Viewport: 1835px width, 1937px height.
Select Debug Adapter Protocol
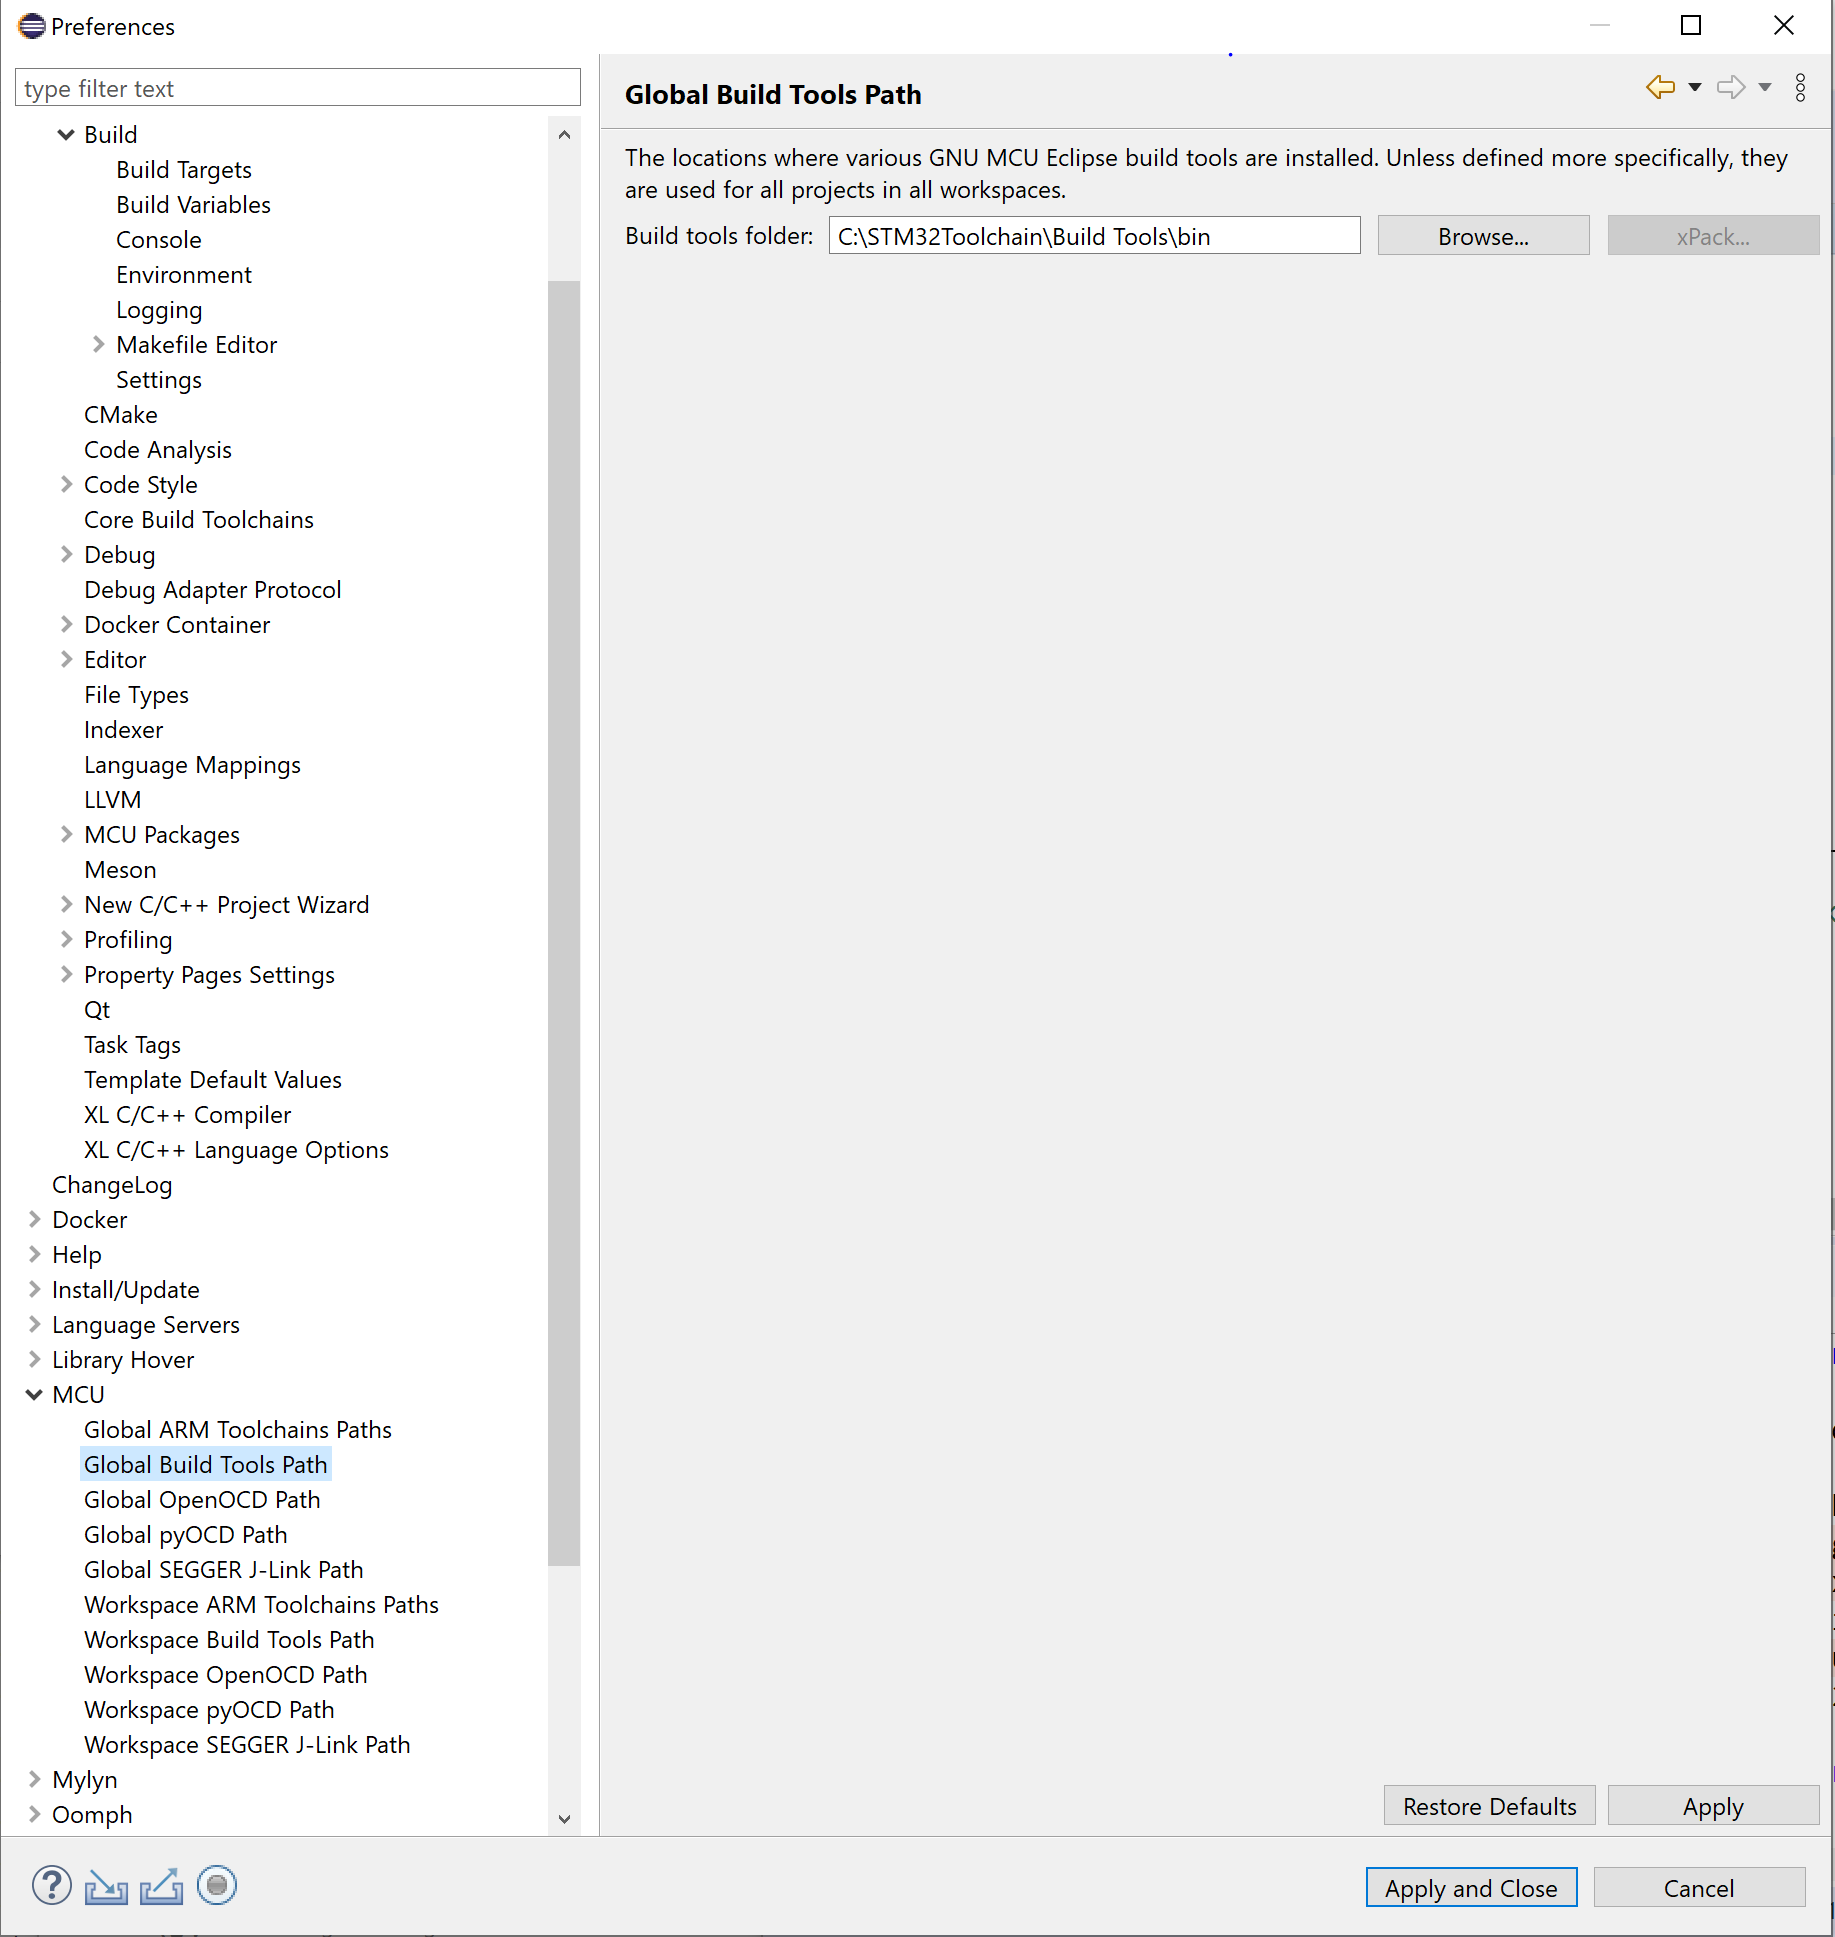tap(213, 589)
